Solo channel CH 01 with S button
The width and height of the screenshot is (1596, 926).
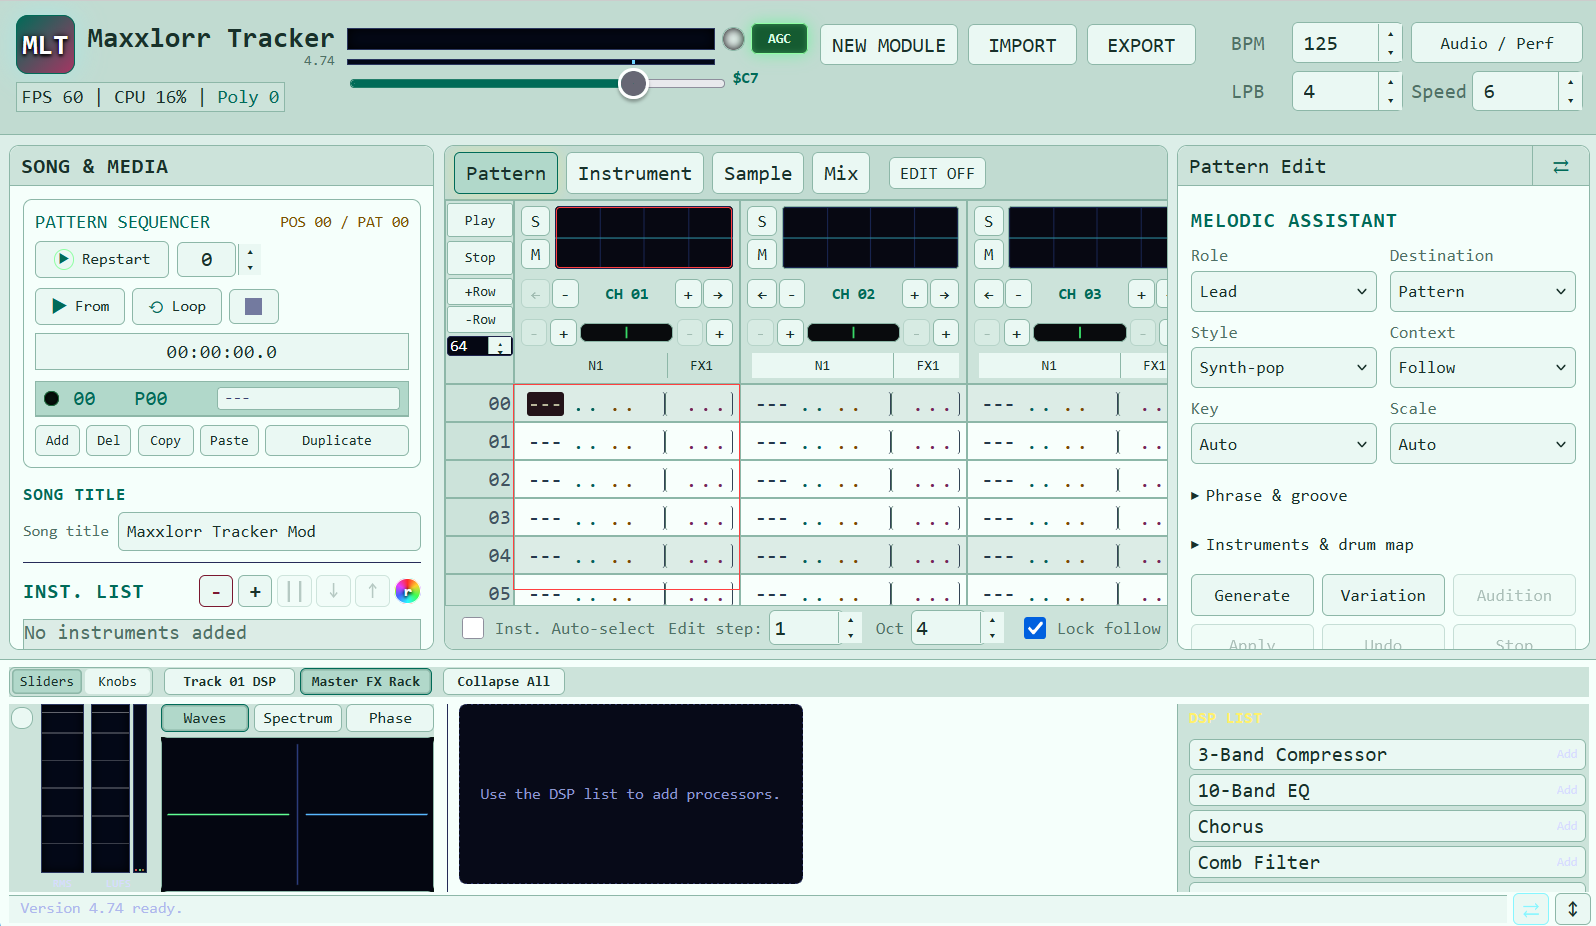click(x=536, y=221)
